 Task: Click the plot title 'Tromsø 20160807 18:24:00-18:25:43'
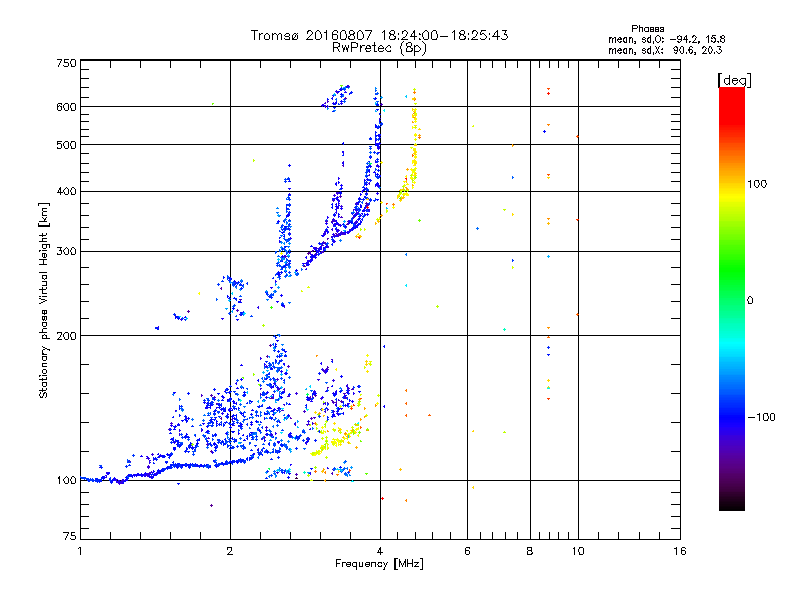379,35
